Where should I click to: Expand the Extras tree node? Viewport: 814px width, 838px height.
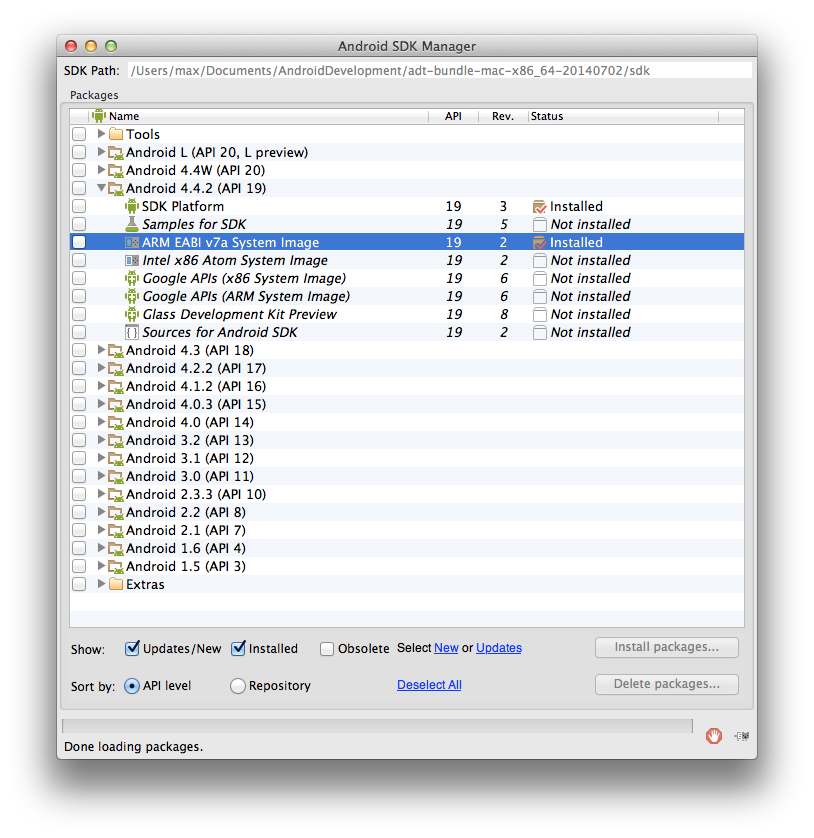pos(101,584)
